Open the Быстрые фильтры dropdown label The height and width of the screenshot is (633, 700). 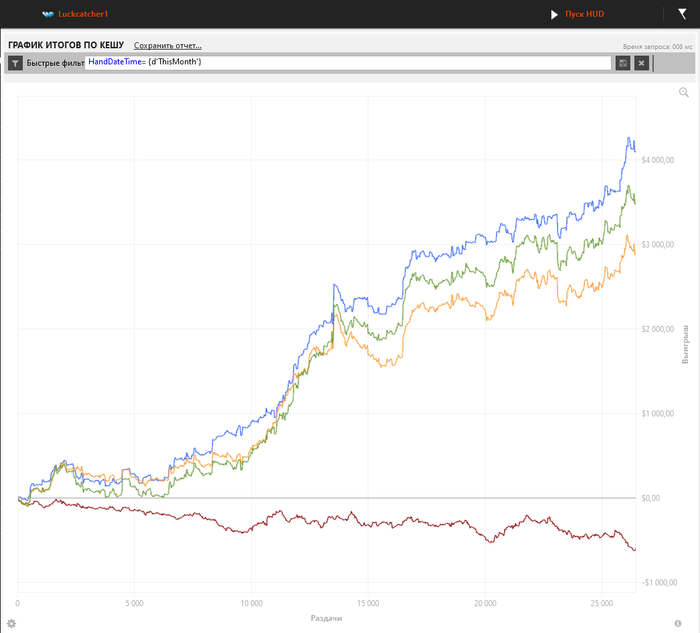pyautogui.click(x=55, y=63)
